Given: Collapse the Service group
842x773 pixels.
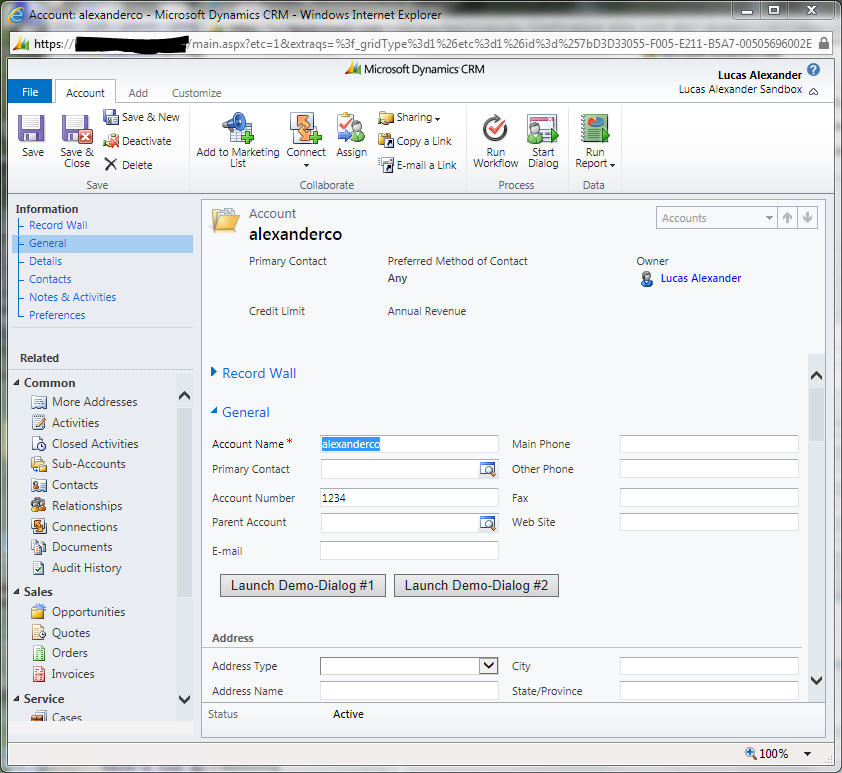Looking at the screenshot, I should (17, 698).
